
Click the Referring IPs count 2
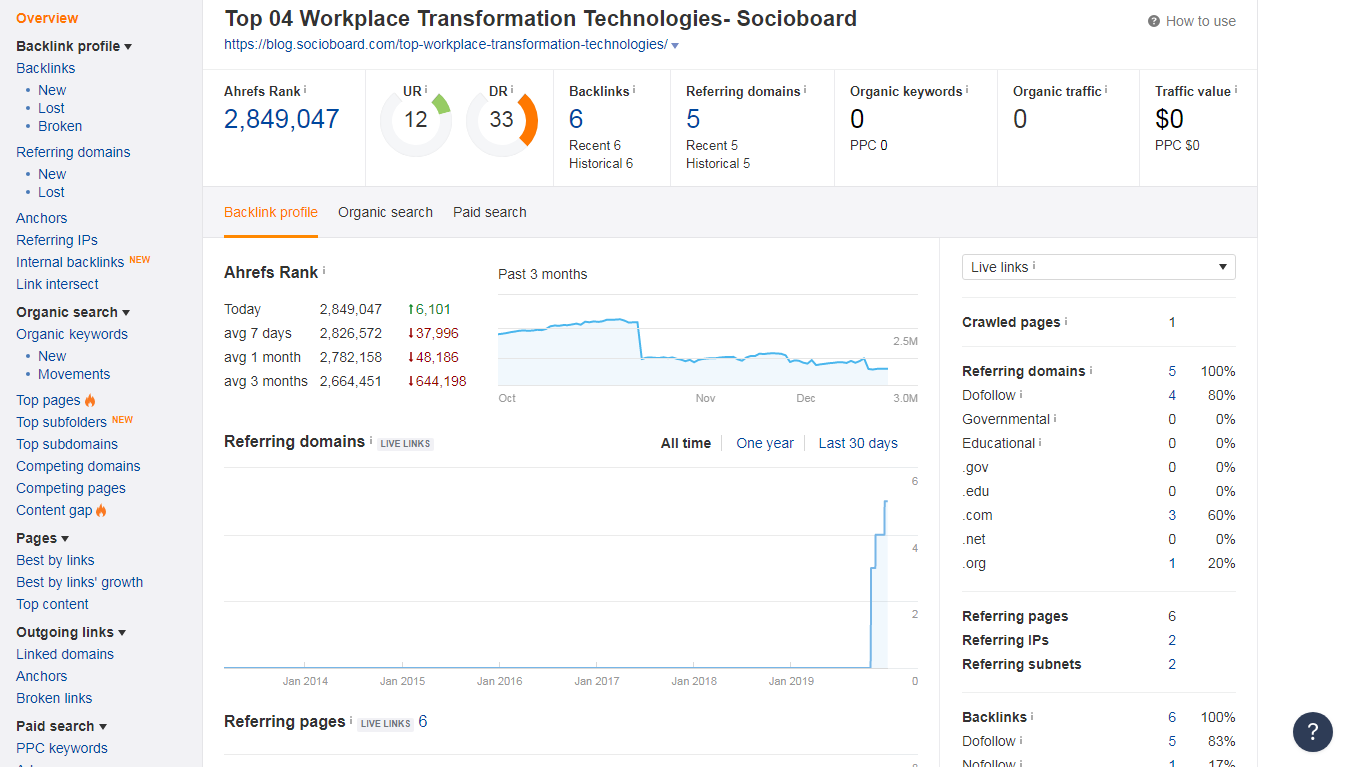(1172, 640)
